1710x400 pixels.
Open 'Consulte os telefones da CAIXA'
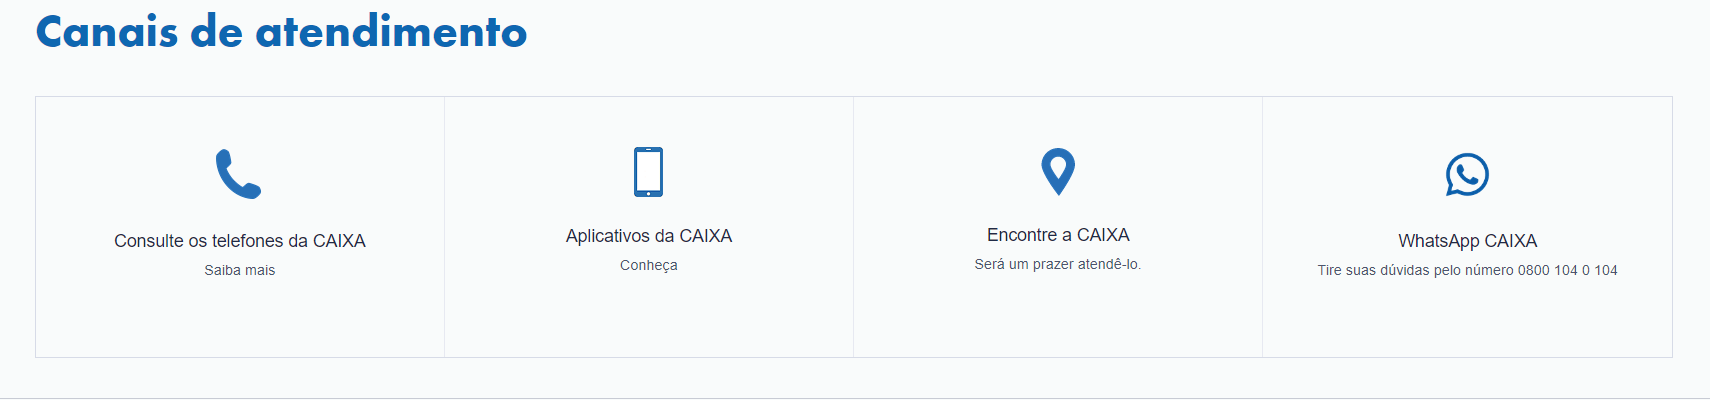click(x=240, y=241)
